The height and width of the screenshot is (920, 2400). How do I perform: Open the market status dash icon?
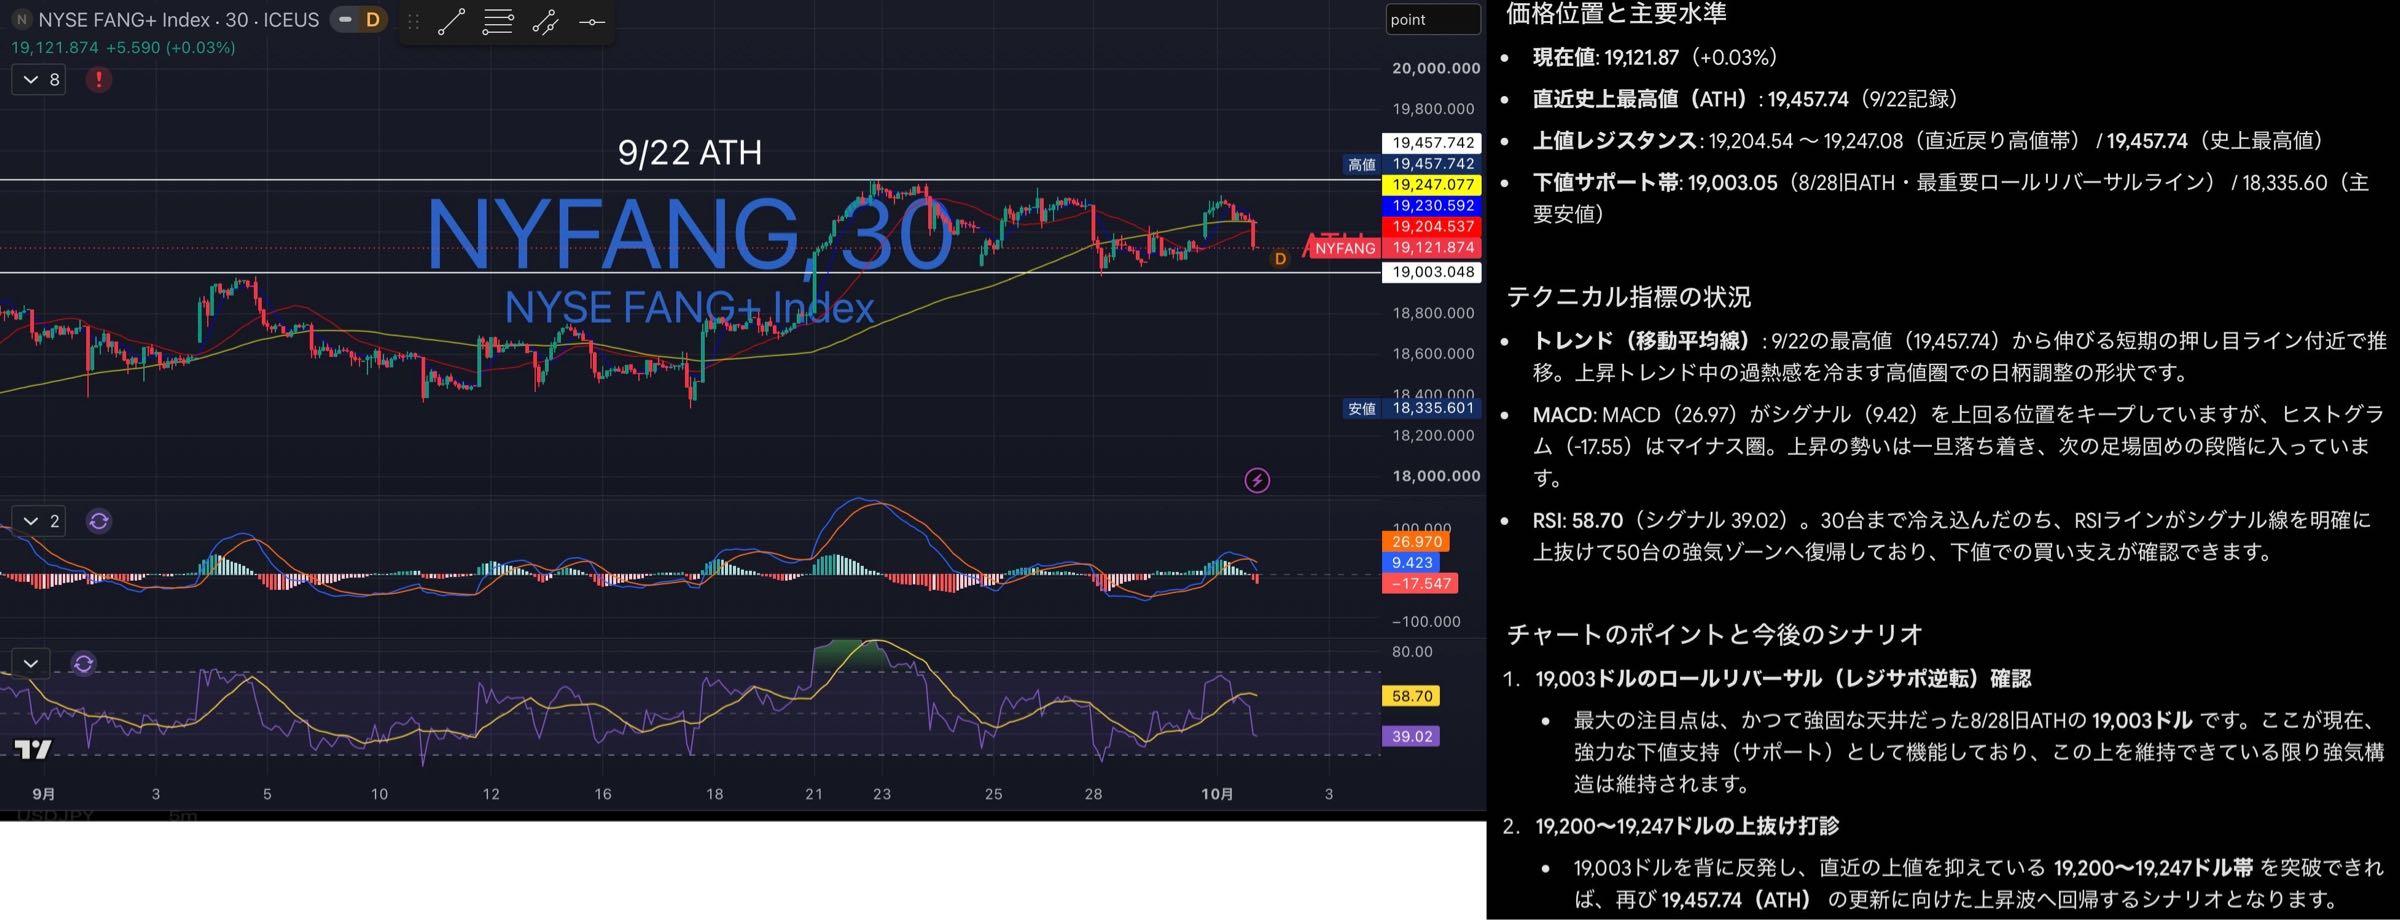(346, 19)
